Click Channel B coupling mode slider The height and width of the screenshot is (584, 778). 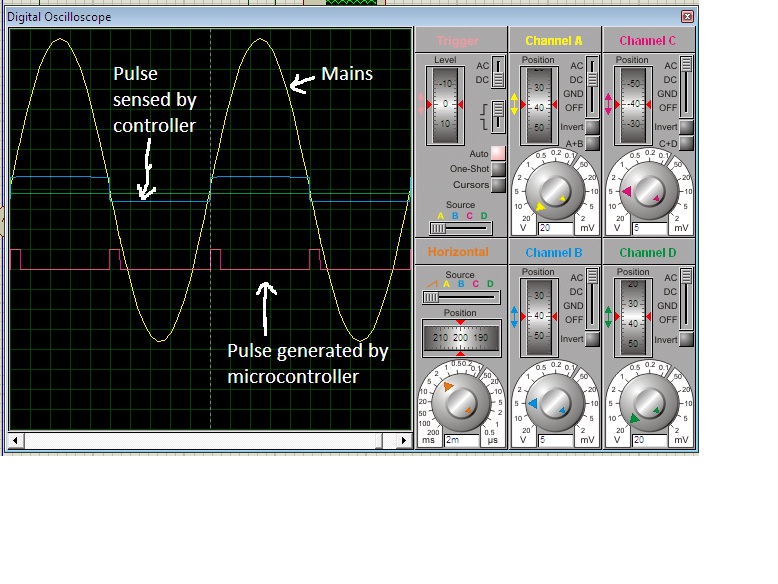tap(592, 299)
